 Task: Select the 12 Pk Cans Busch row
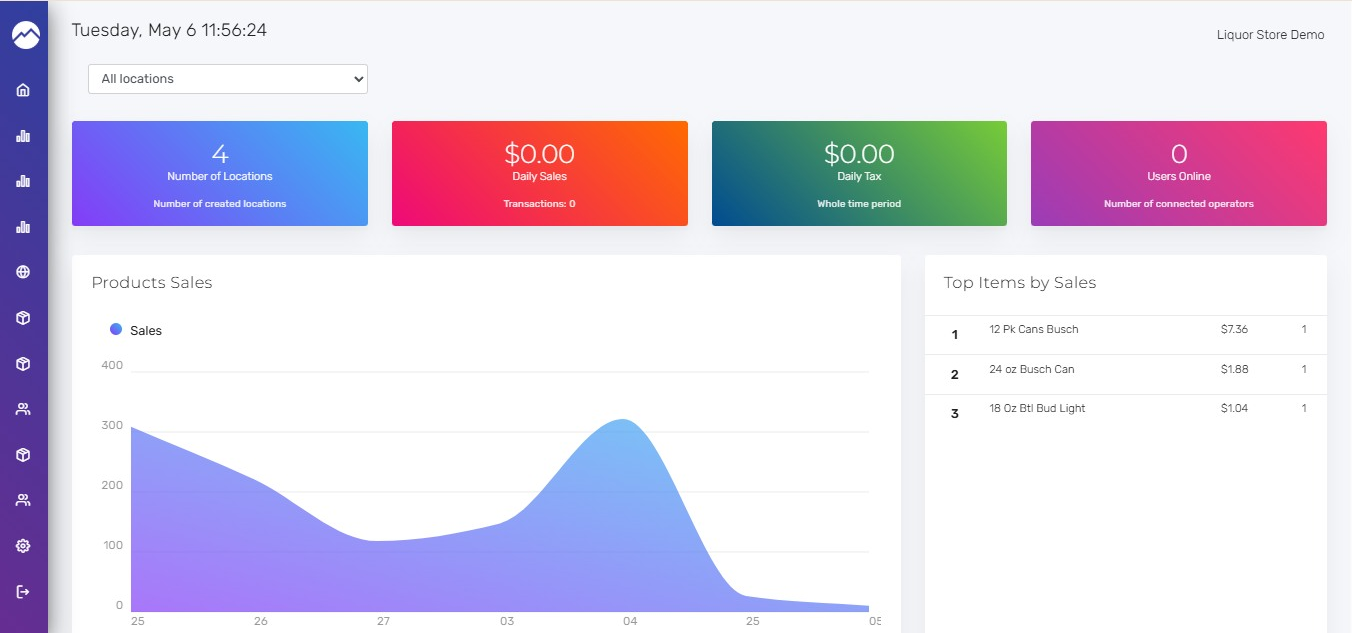[1126, 334]
